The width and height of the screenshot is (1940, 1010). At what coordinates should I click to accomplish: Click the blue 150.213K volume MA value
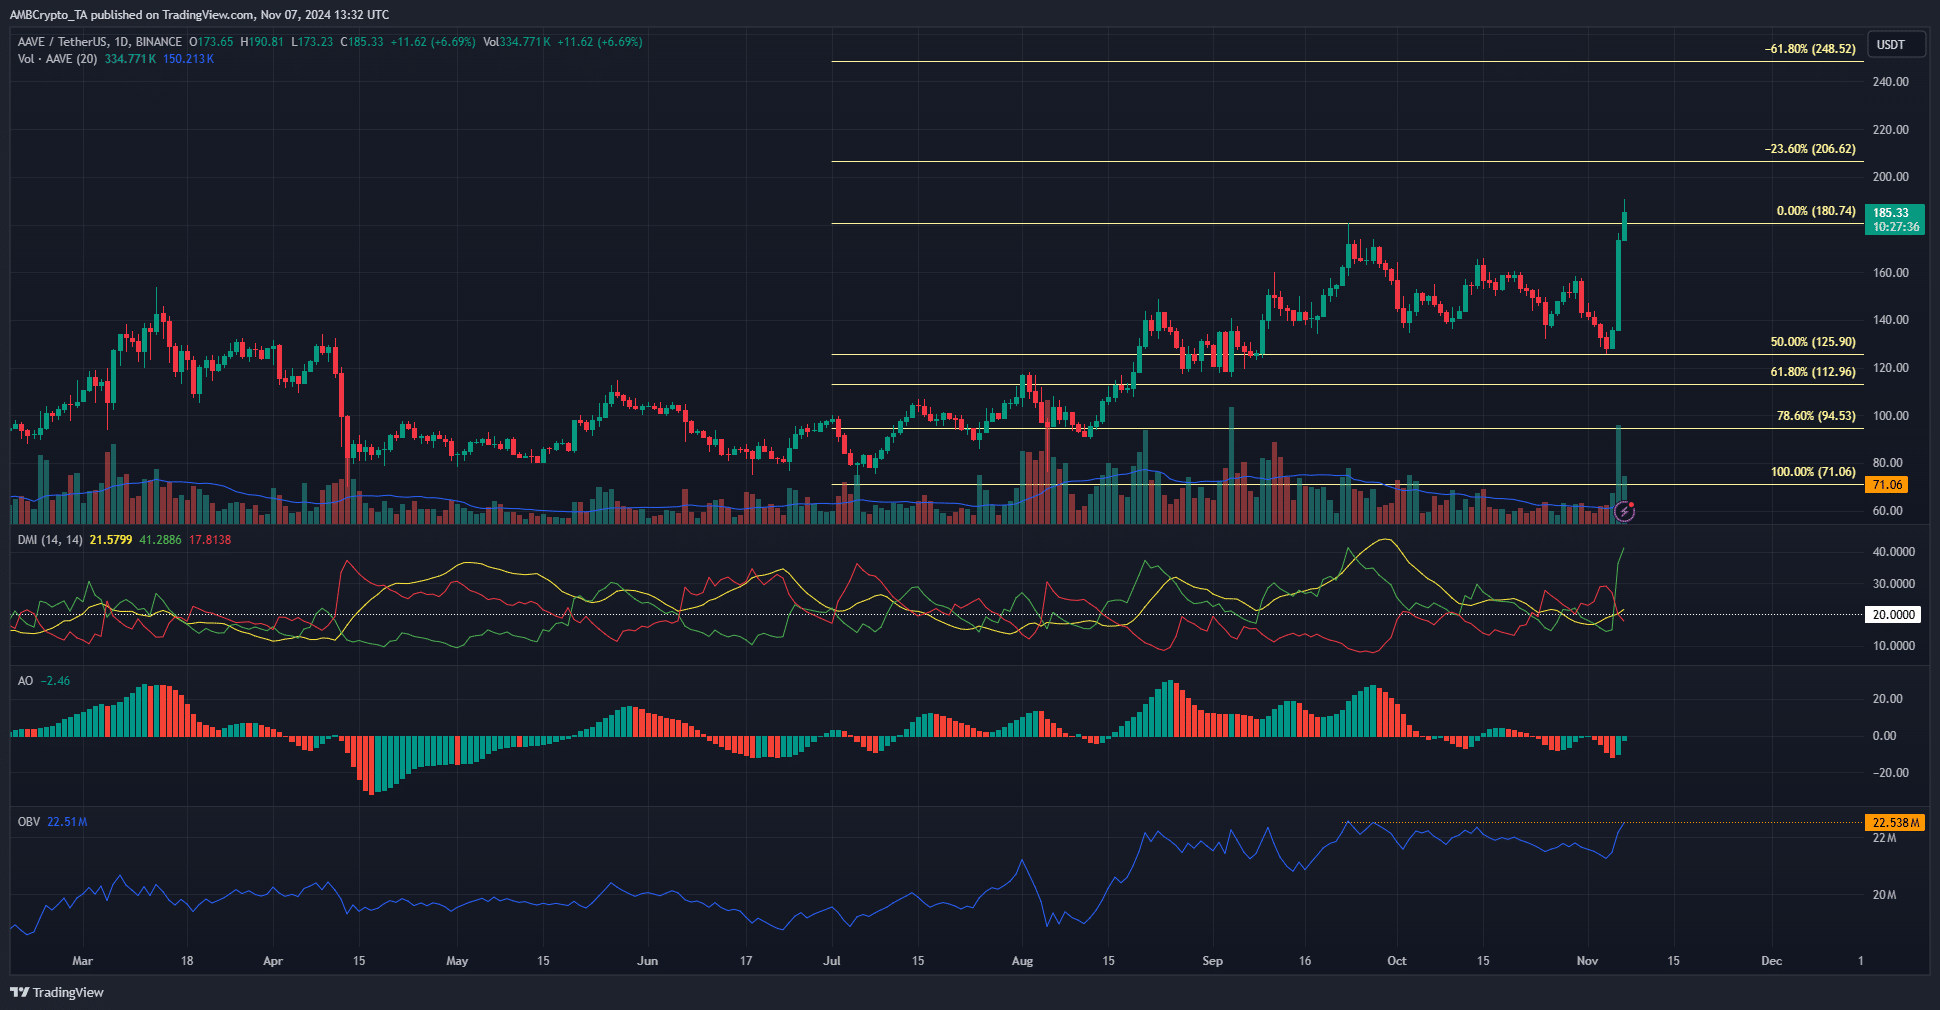coord(188,59)
